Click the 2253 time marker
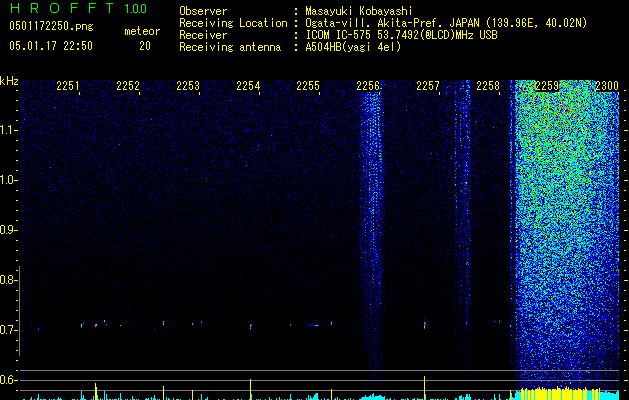Screen dimensions: 629x400 coord(188,85)
